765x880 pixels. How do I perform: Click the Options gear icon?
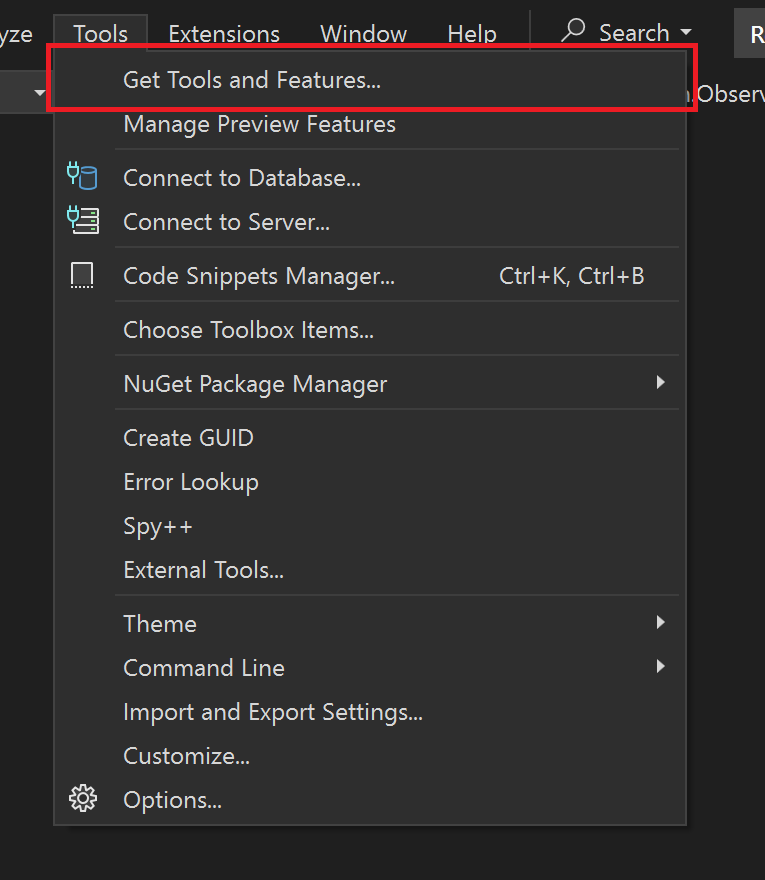click(x=83, y=798)
